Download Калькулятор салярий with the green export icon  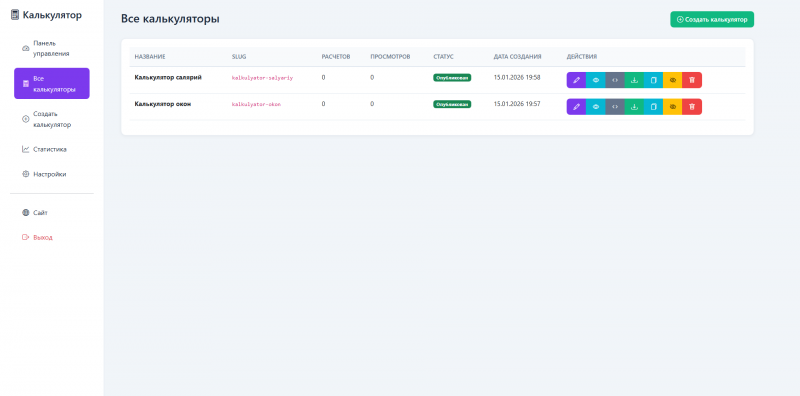pos(634,80)
